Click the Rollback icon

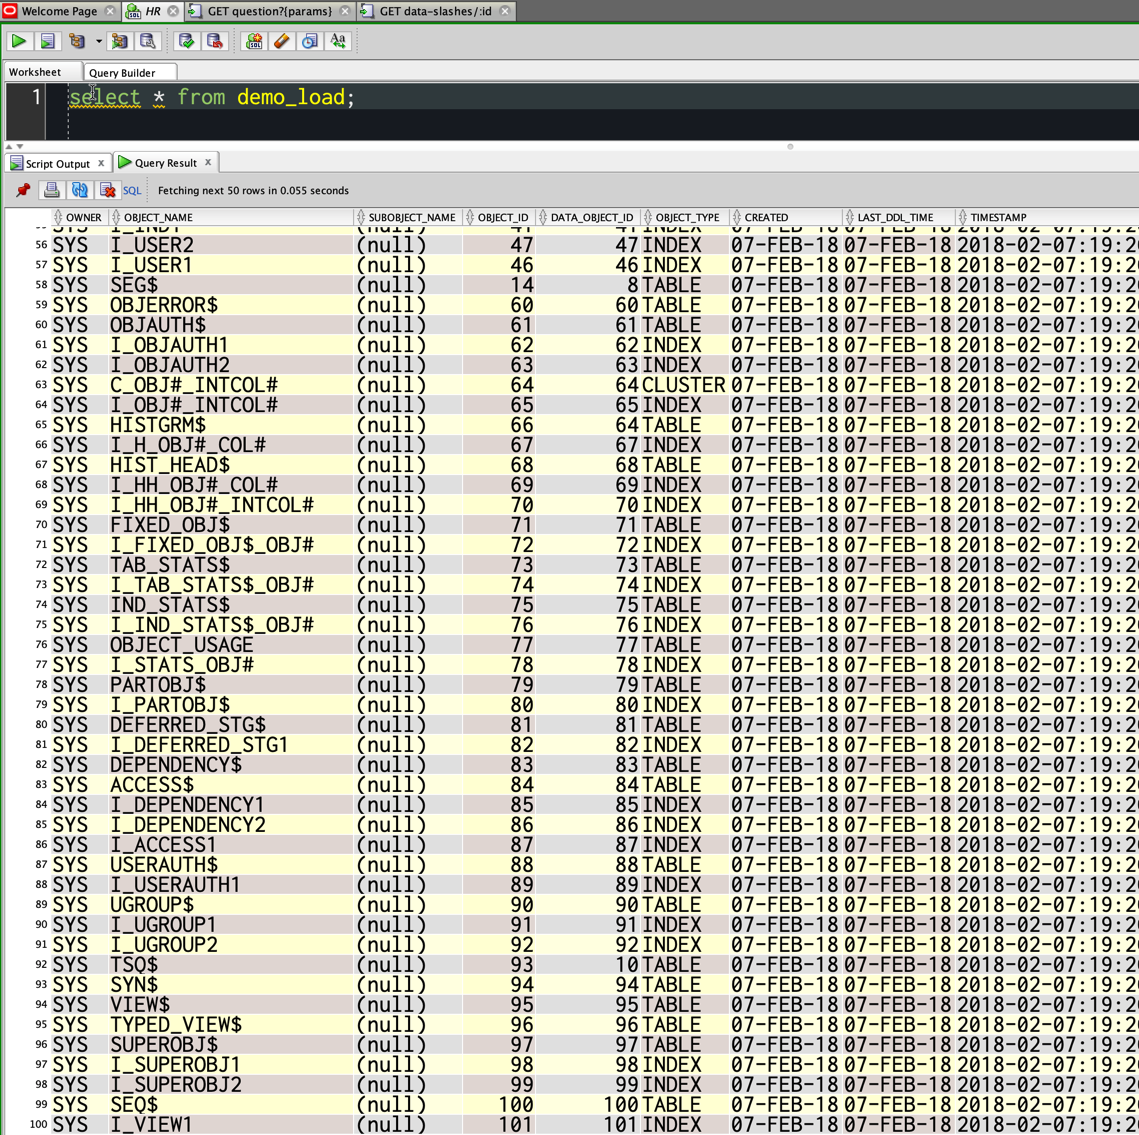coord(214,41)
